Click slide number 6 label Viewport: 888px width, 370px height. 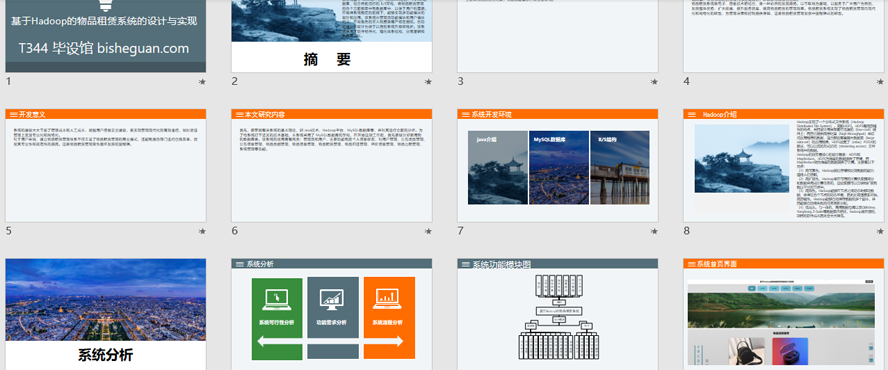point(234,231)
